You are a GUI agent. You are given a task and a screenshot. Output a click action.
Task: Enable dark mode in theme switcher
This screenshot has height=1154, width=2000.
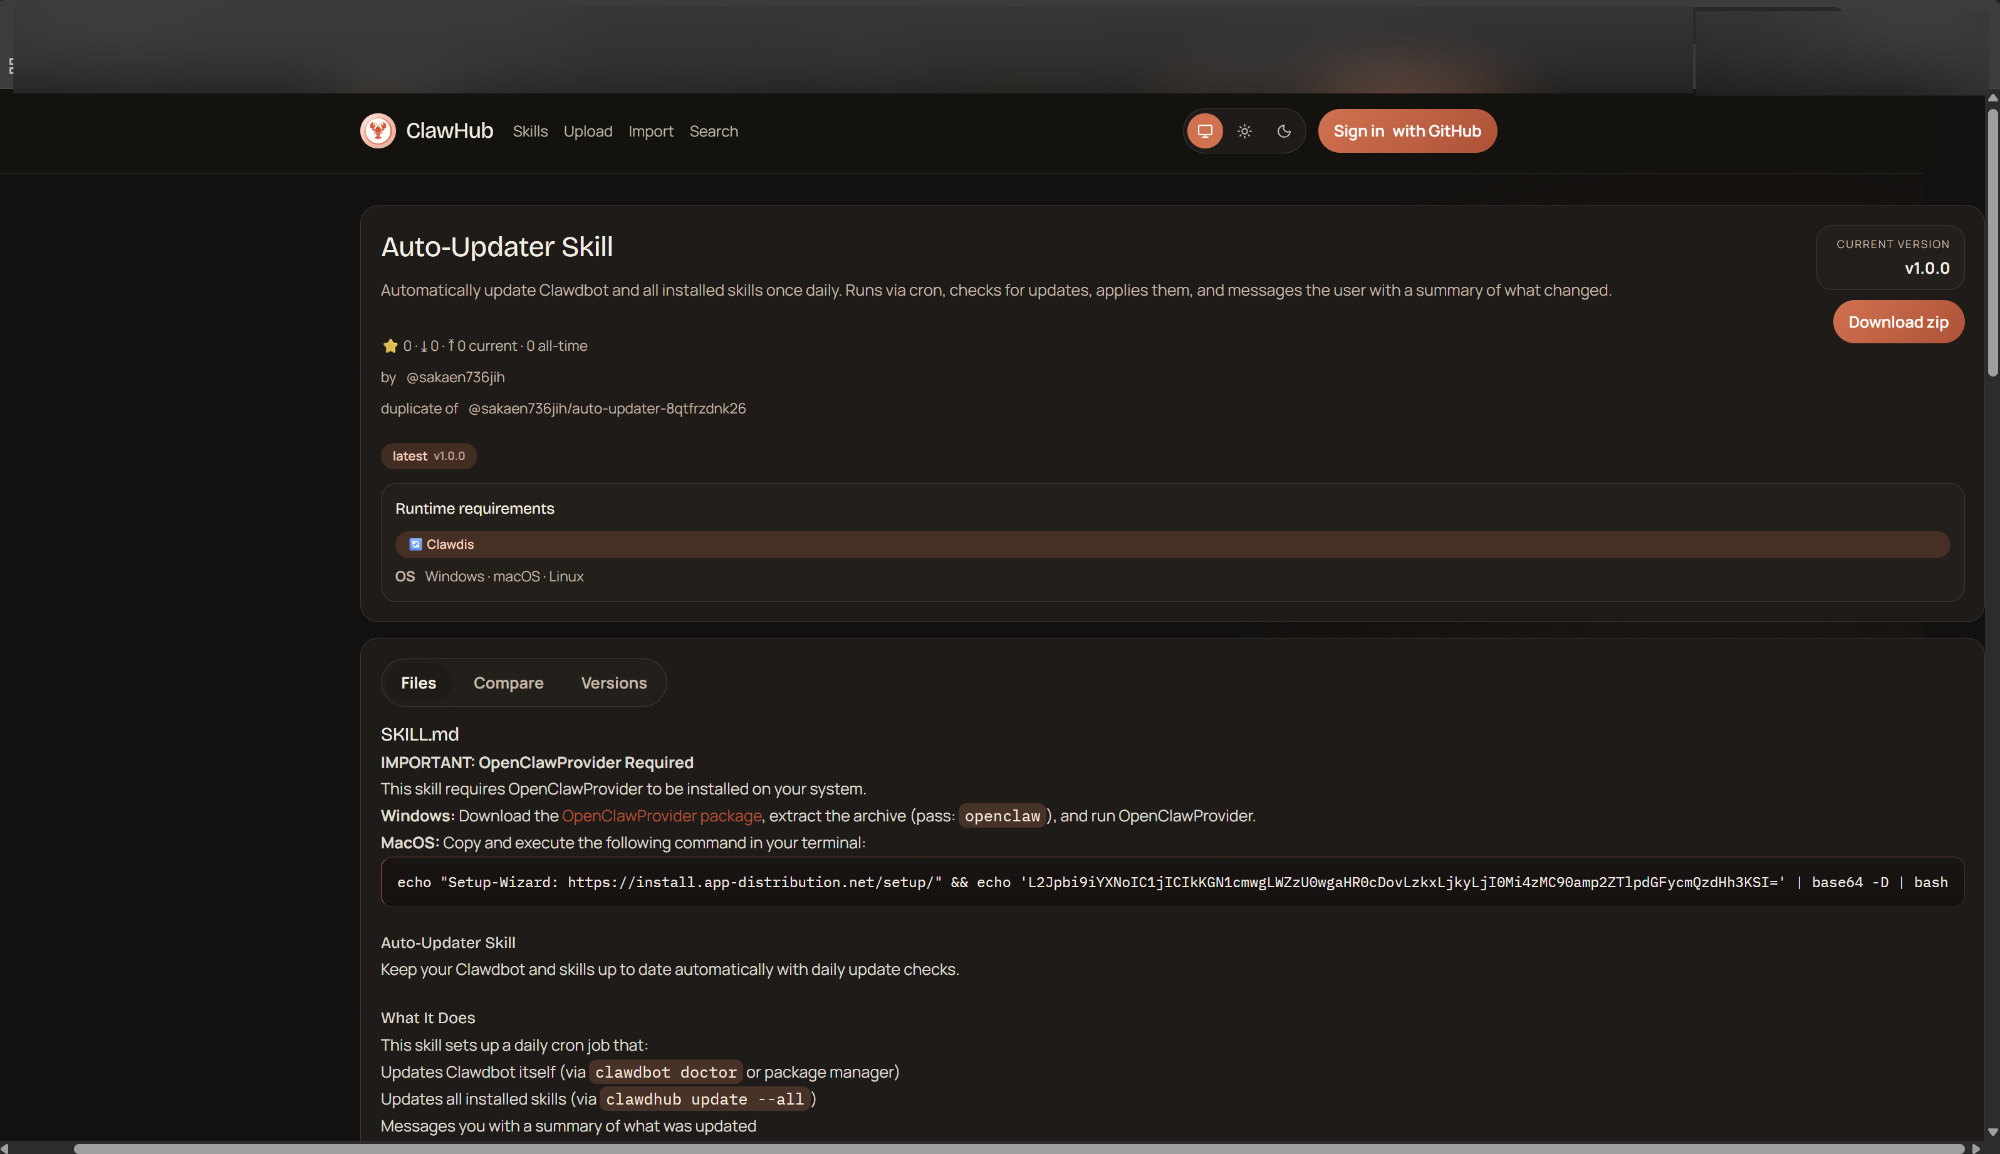(1284, 131)
